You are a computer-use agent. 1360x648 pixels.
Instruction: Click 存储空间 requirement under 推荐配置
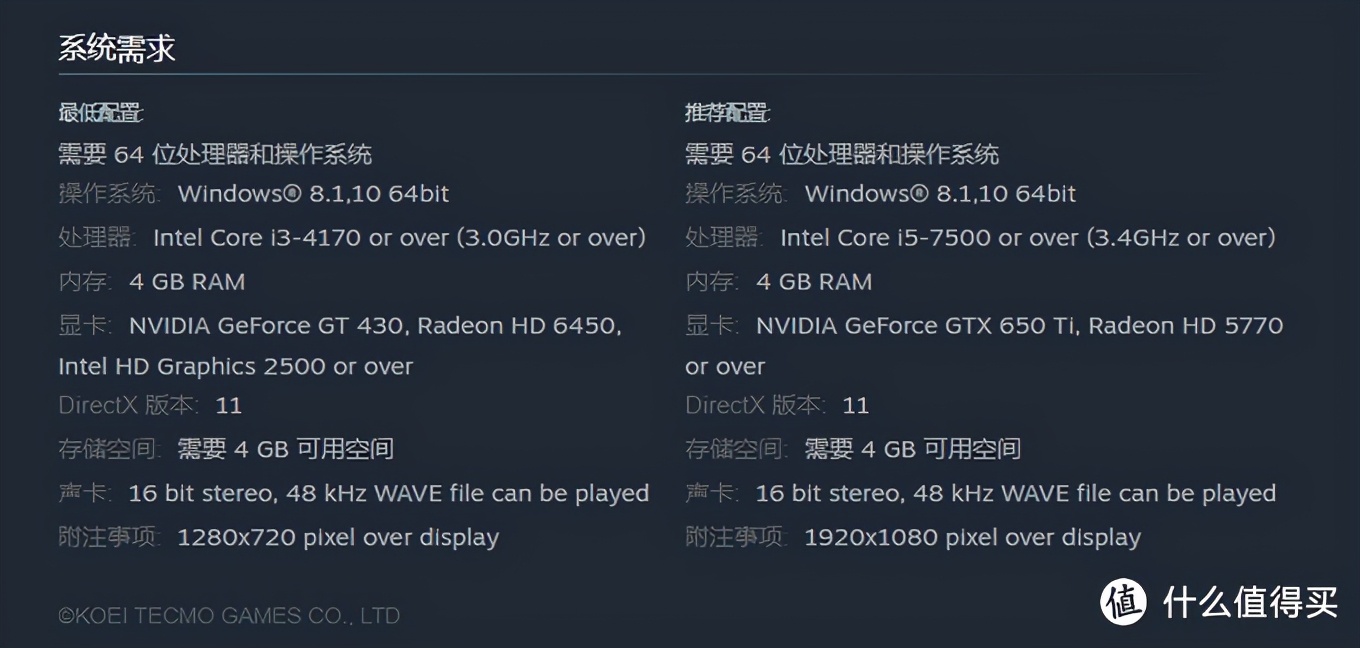click(x=852, y=450)
